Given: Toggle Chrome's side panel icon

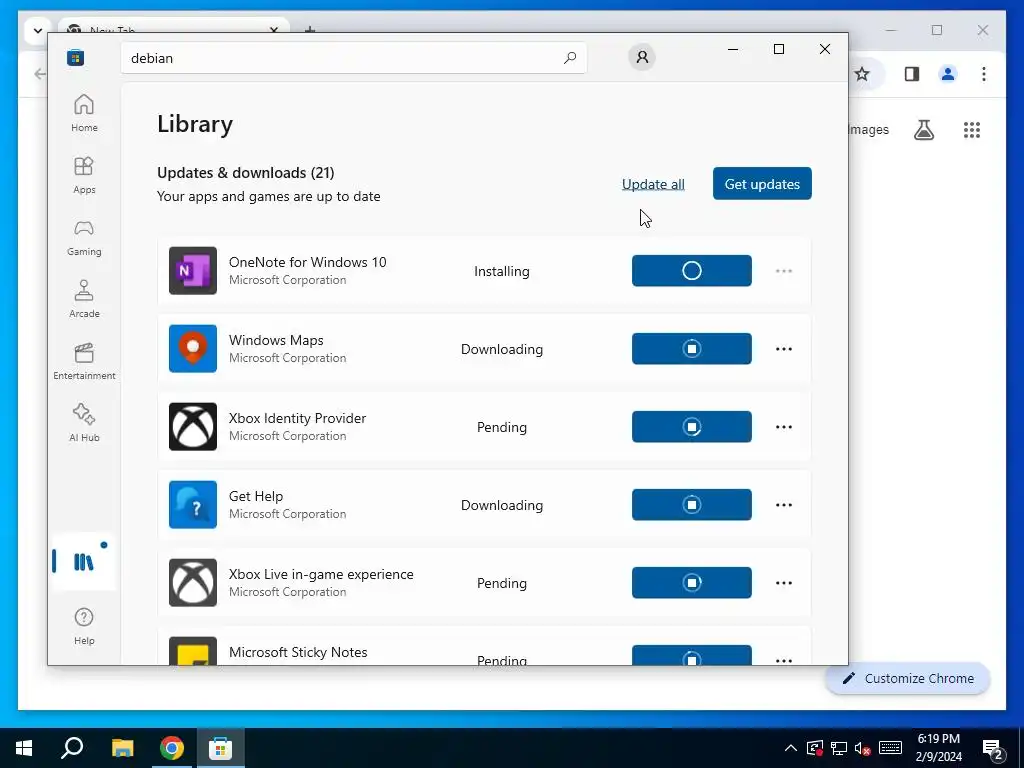Looking at the screenshot, I should point(912,74).
